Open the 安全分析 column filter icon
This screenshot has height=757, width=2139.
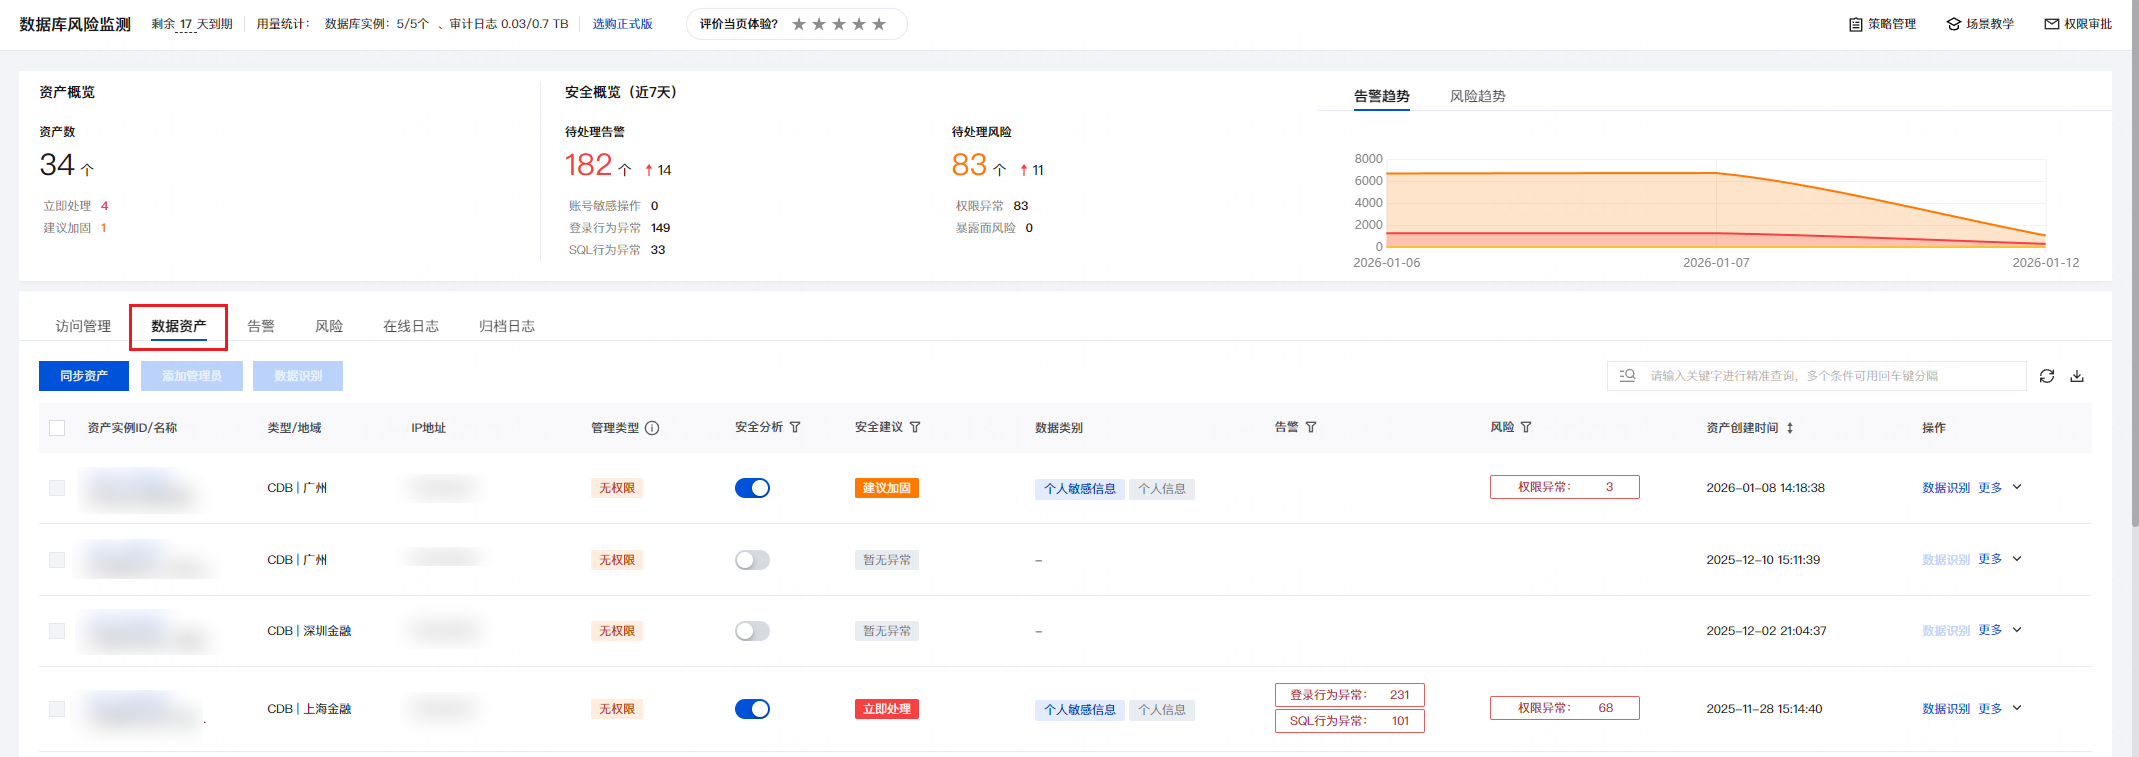pos(795,427)
